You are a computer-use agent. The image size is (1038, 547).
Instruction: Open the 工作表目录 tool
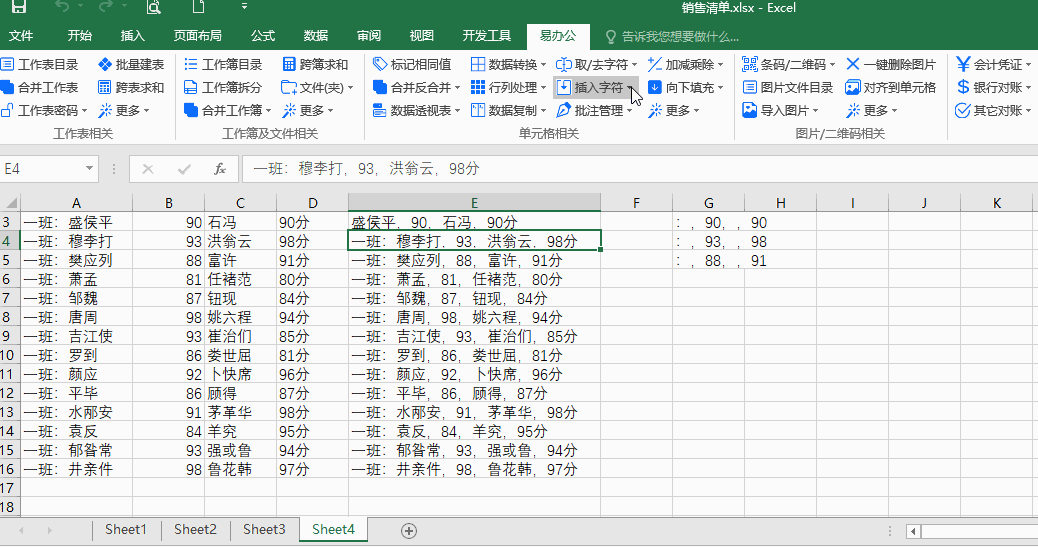point(40,64)
